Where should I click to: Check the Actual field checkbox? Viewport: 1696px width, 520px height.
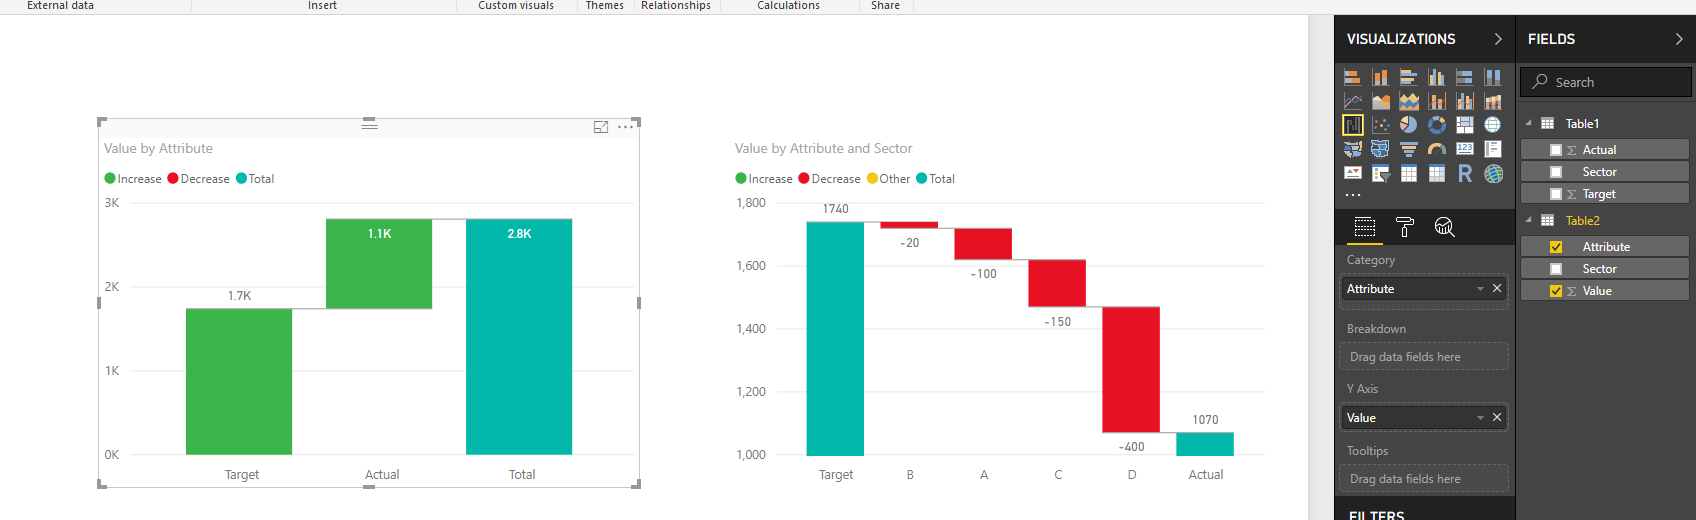(1556, 150)
